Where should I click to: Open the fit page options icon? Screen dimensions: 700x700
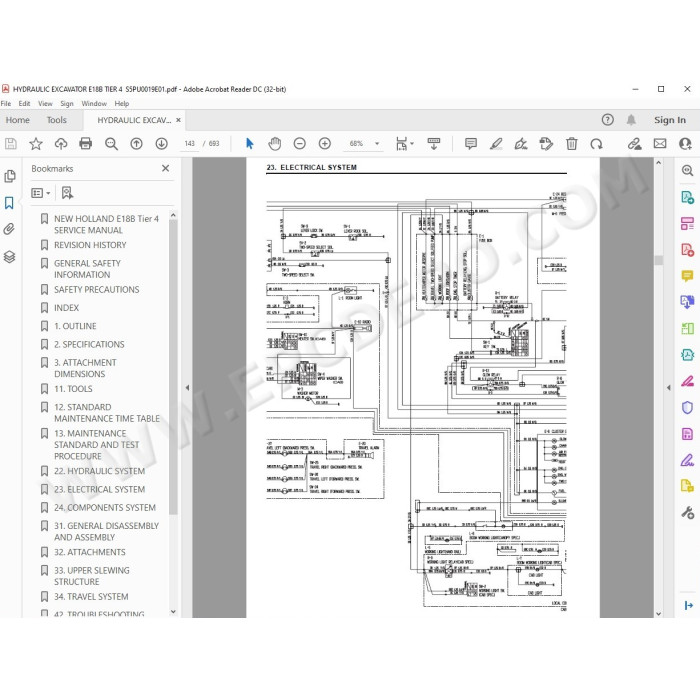click(x=404, y=144)
